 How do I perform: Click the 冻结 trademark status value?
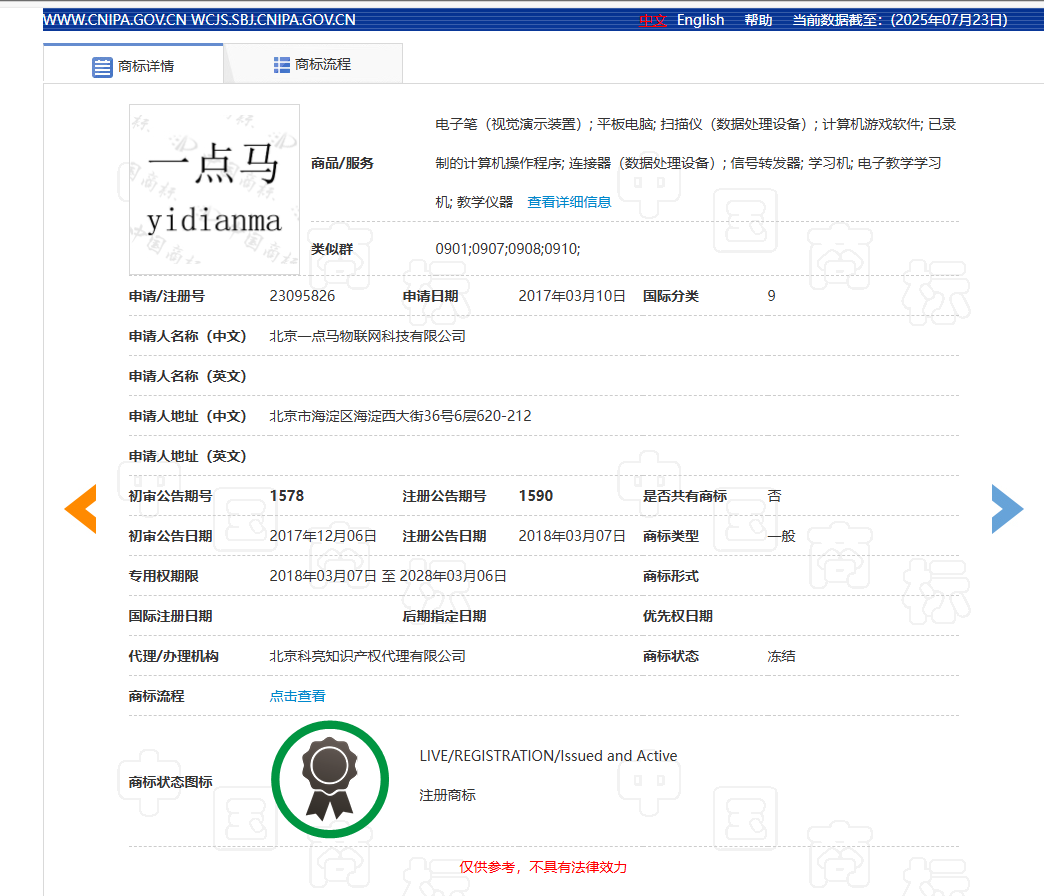pyautogui.click(x=781, y=656)
